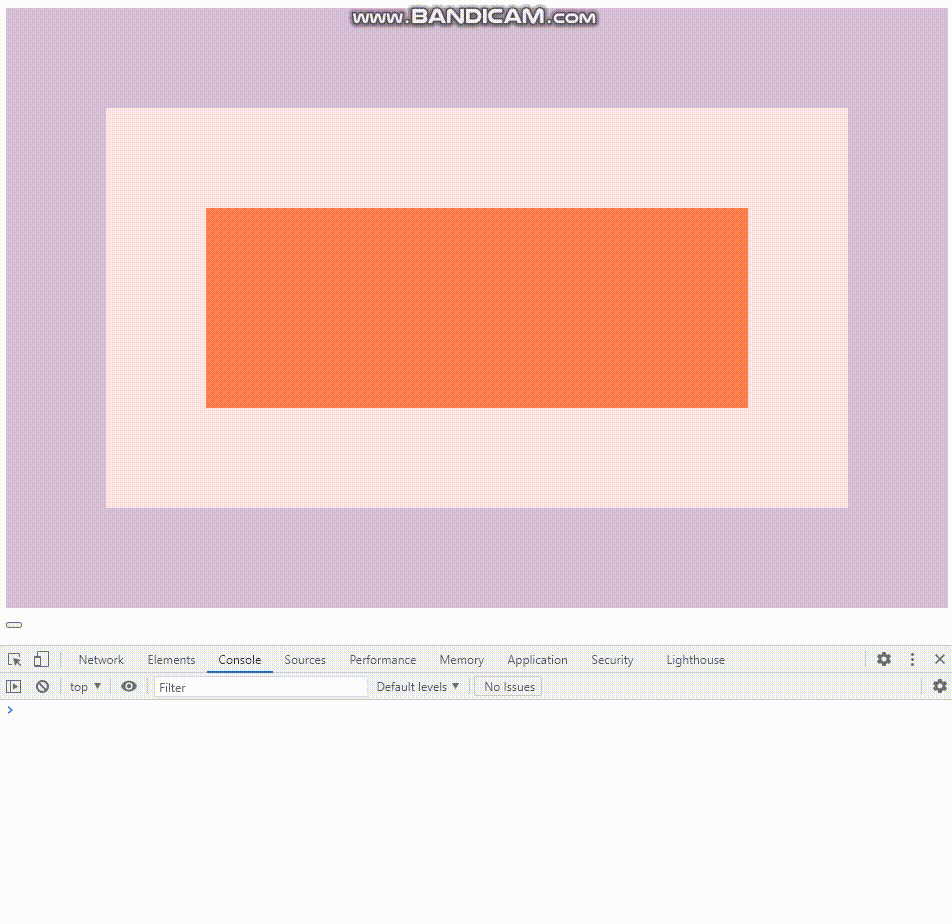Open DevTools Settings gear

pyautogui.click(x=883, y=660)
